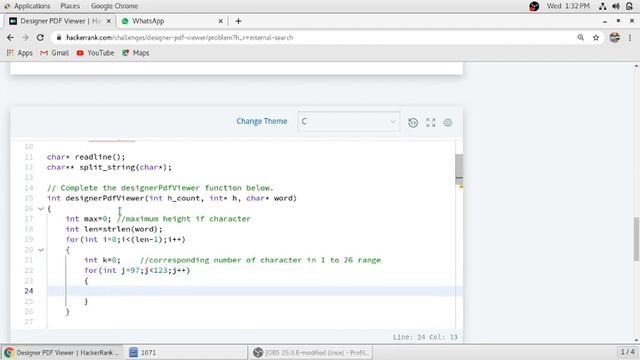Click the lock/power tray icon

(629, 6)
